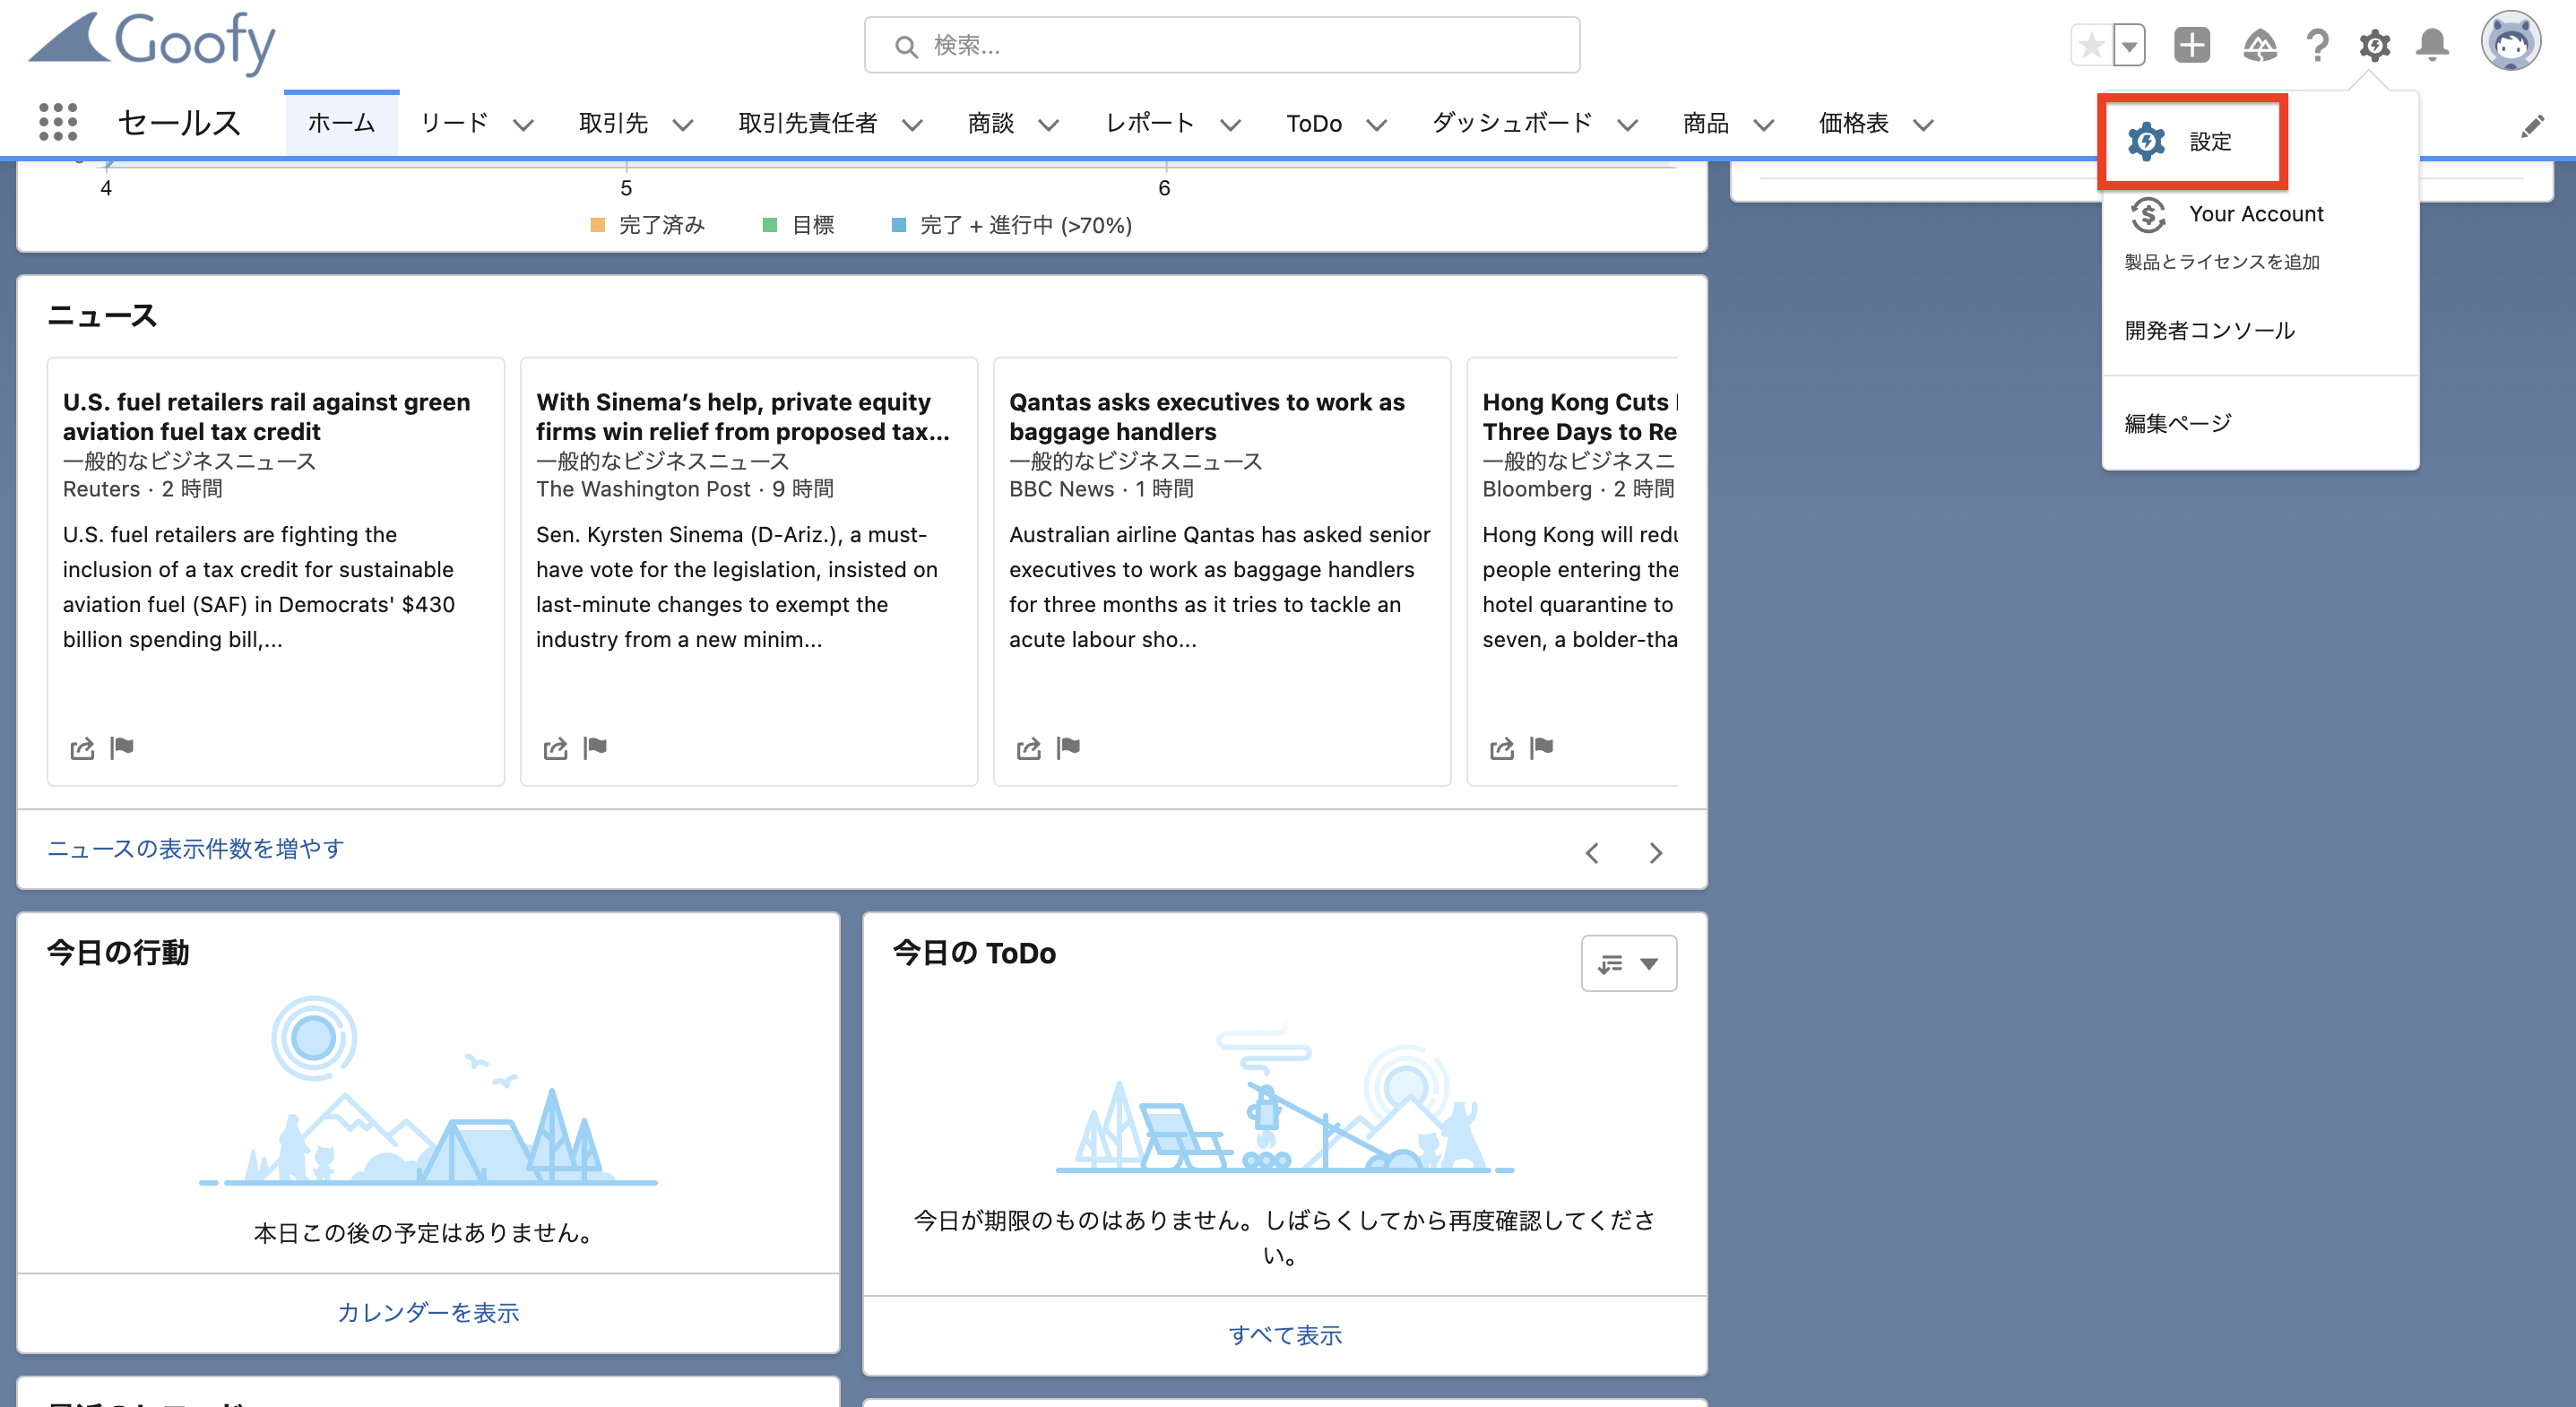Open the Qantas baggage handlers article
This screenshot has width=2576, height=1407.
pyautogui.click(x=1206, y=416)
